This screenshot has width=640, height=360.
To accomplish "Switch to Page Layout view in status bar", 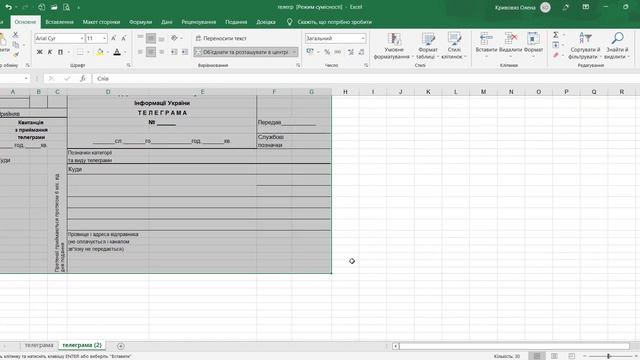I will coord(554,356).
